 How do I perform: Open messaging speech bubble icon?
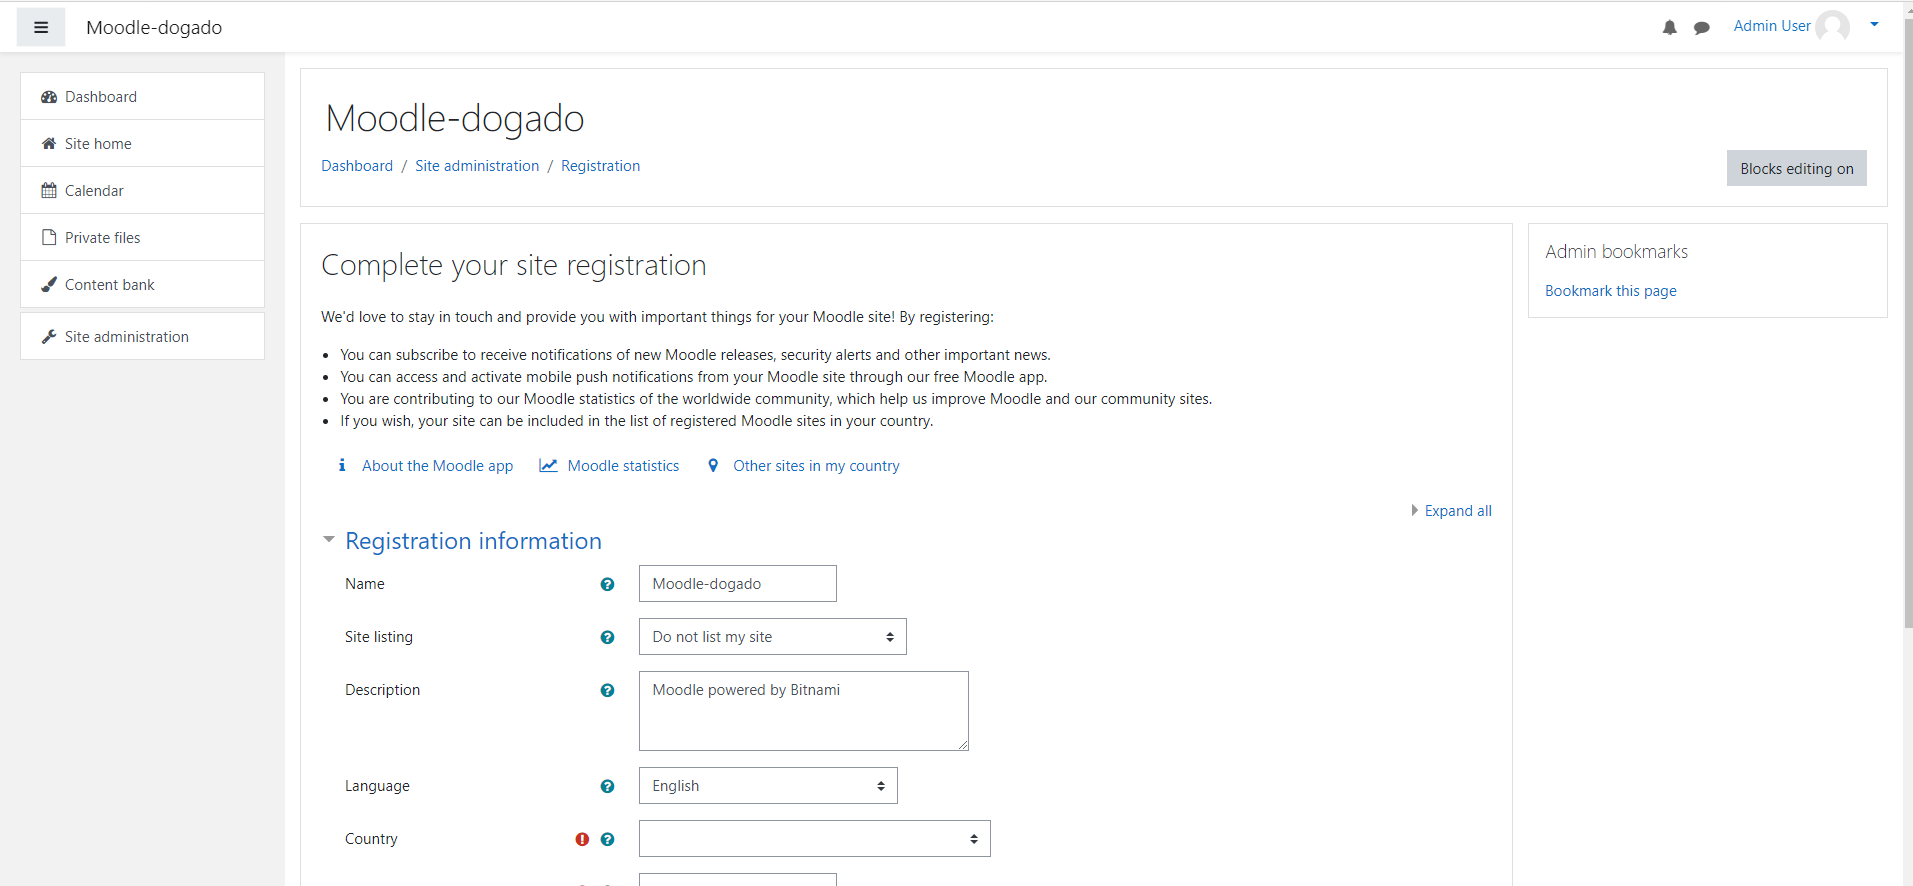(1701, 28)
